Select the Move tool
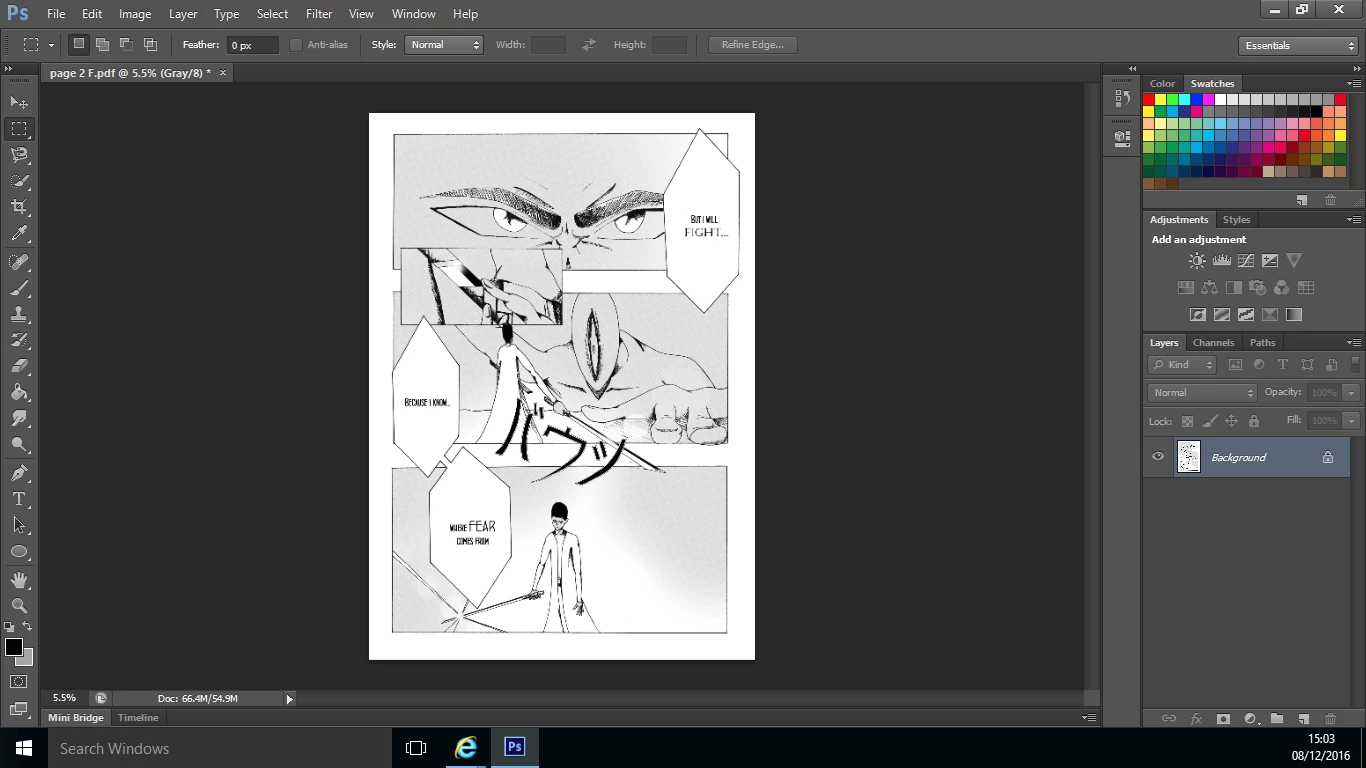Image resolution: width=1366 pixels, height=768 pixels. 19,102
